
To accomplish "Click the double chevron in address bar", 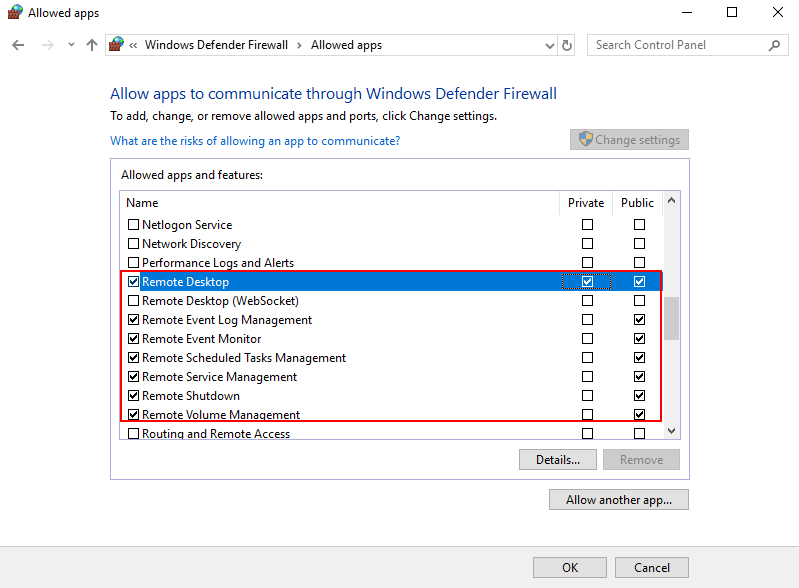I will (x=133, y=45).
